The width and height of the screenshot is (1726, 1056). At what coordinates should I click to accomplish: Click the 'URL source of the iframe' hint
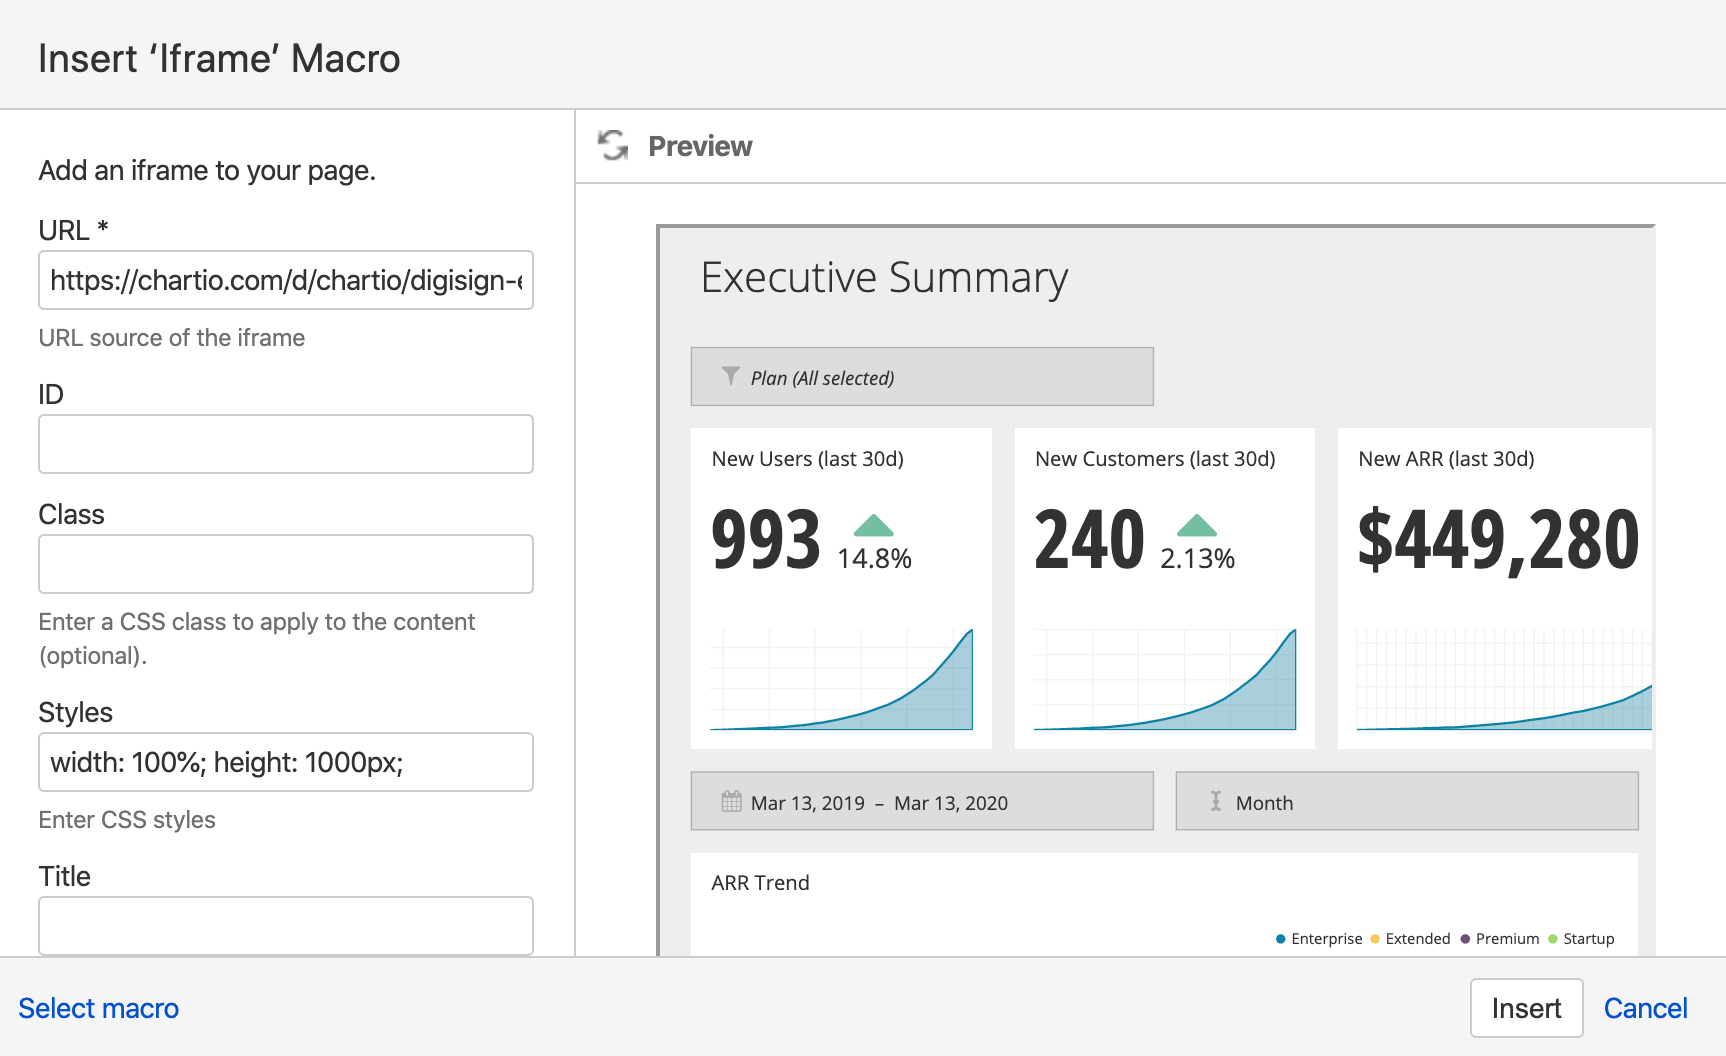click(172, 338)
